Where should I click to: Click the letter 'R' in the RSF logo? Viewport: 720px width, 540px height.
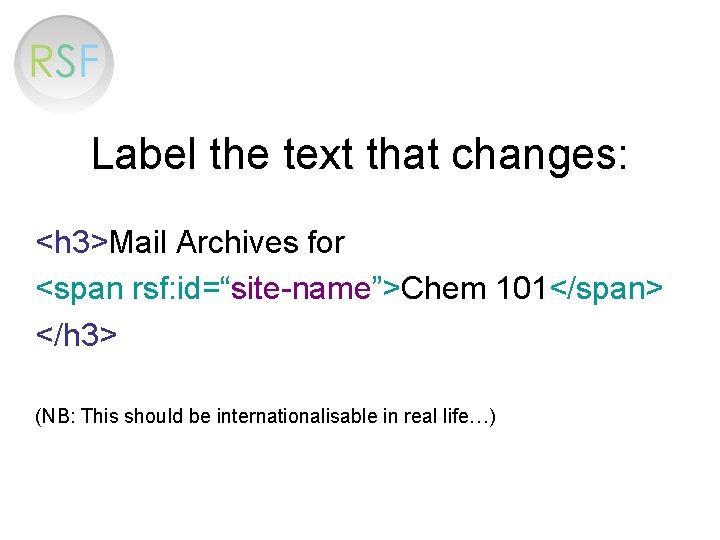[x=40, y=62]
